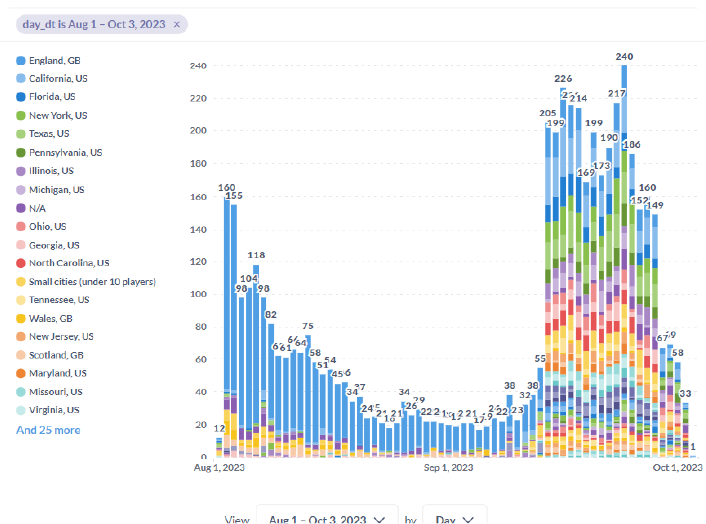Open the Day granularity dropdown
This screenshot has height=524, width=706.
click(x=455, y=520)
